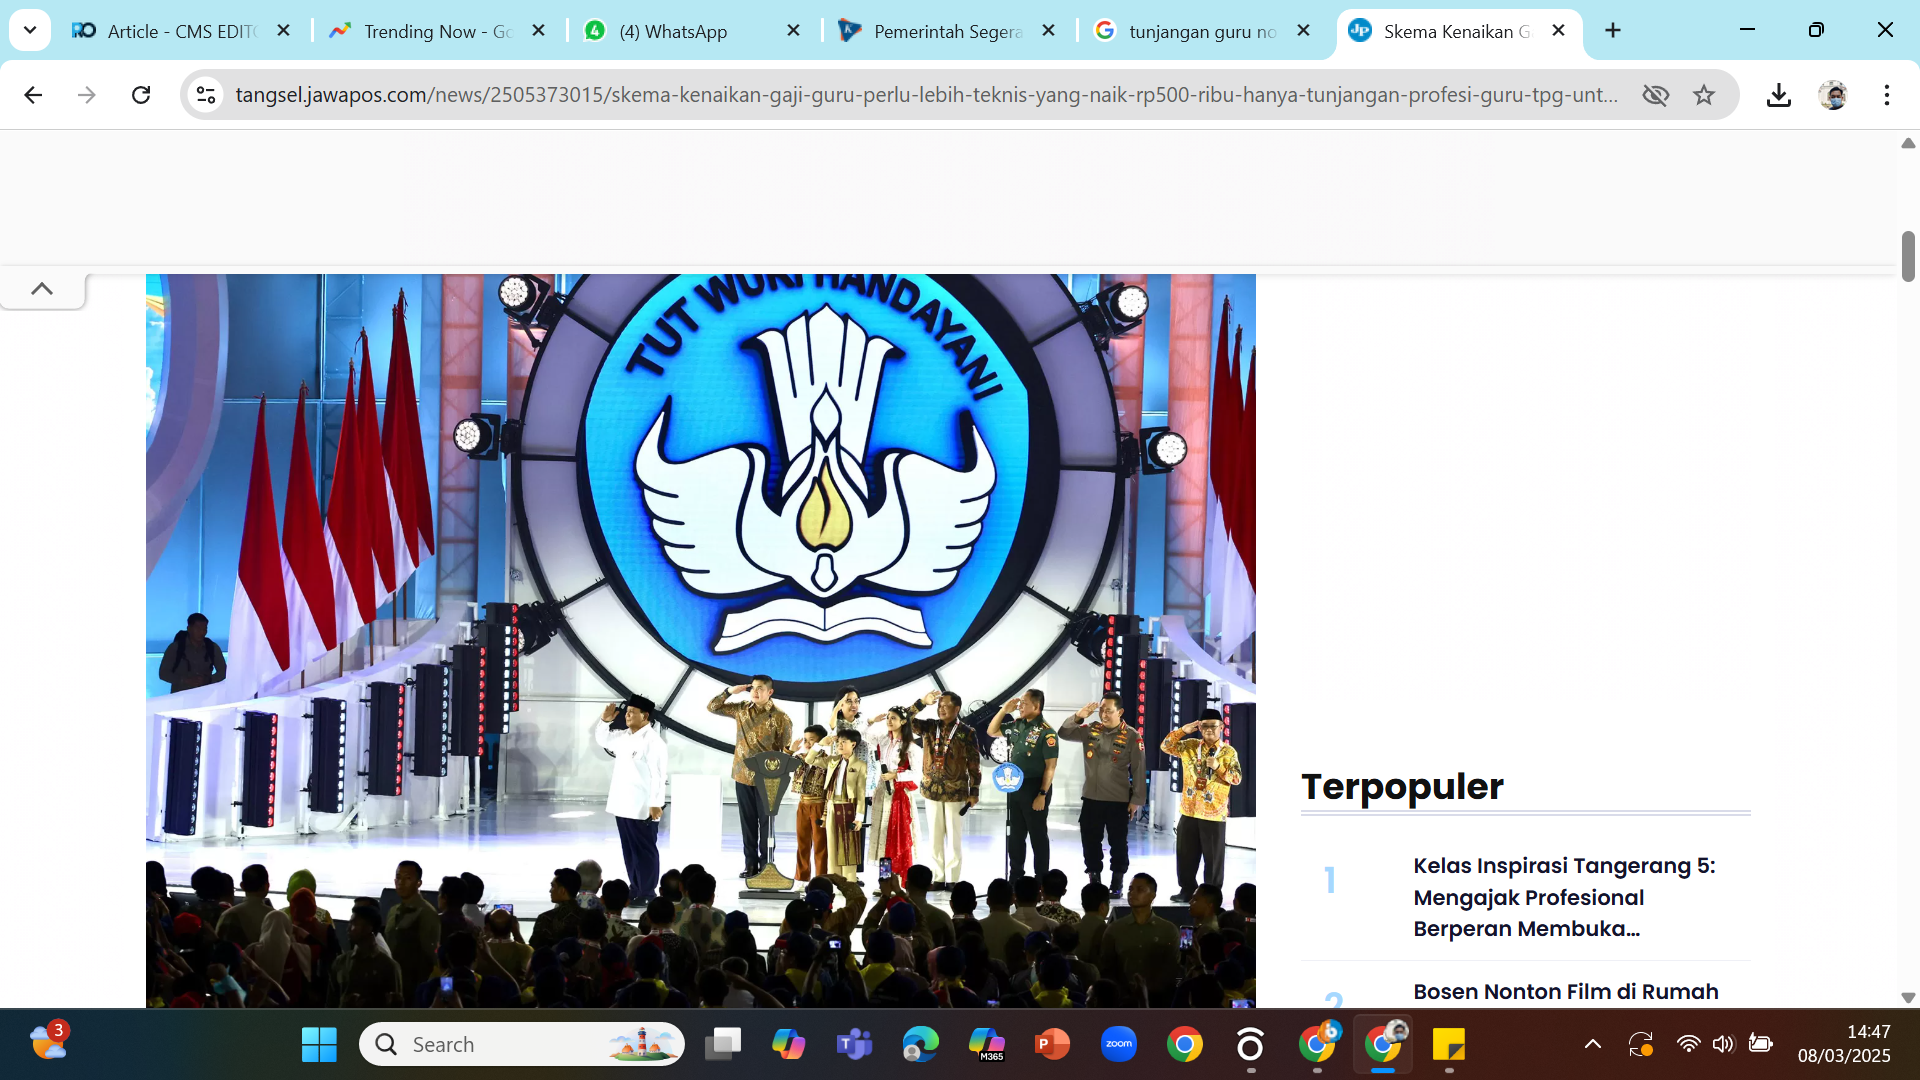Close the Article - CMS EDITOR tab
Viewport: 1920px width, 1080px height.
coord(284,31)
